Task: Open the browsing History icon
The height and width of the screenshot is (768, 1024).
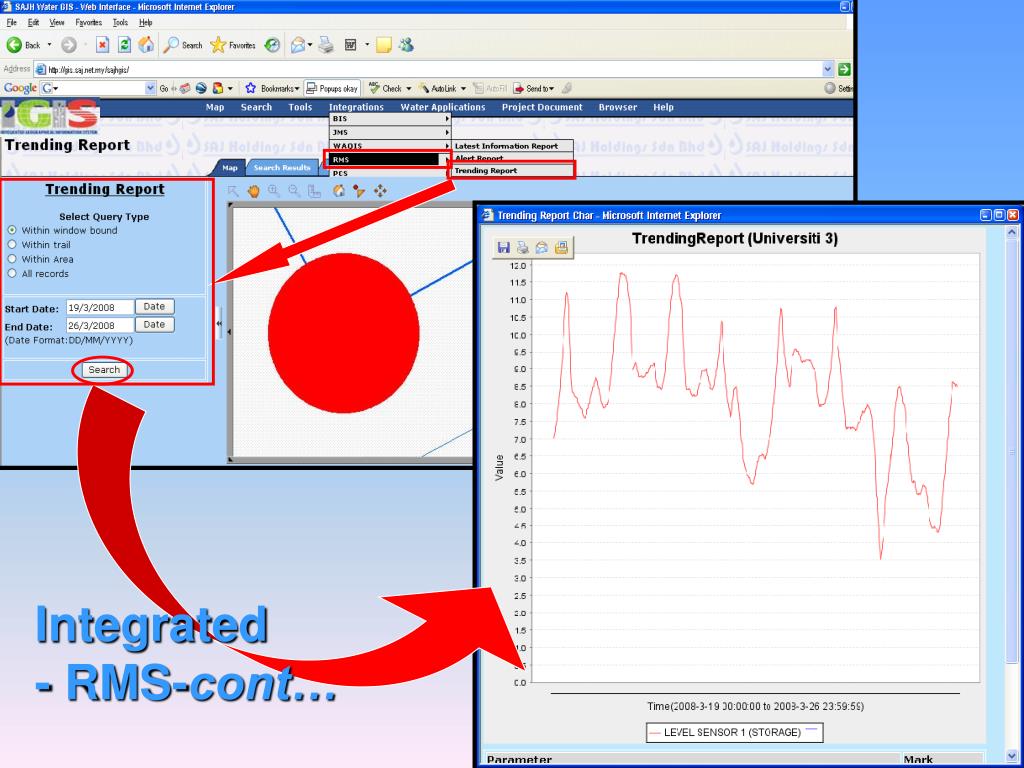Action: (x=272, y=45)
